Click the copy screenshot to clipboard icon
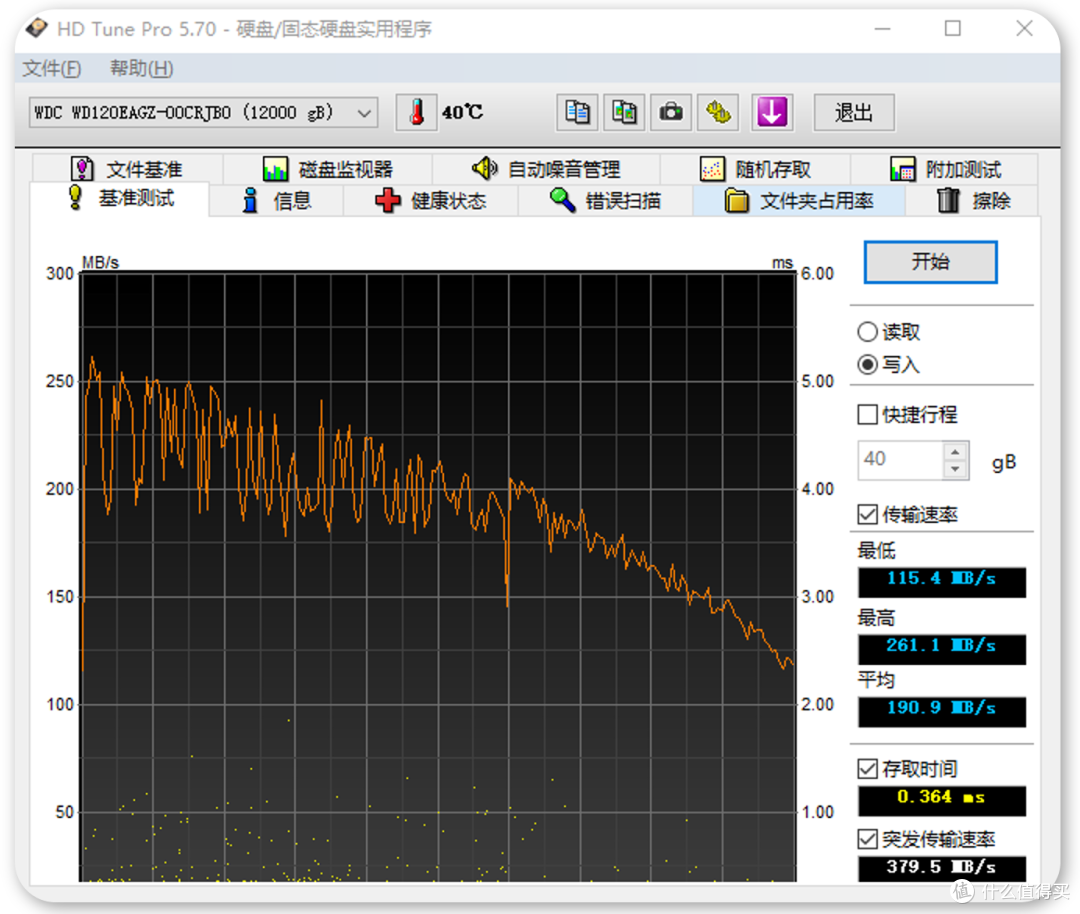Image resolution: width=1080 pixels, height=914 pixels. click(x=623, y=112)
